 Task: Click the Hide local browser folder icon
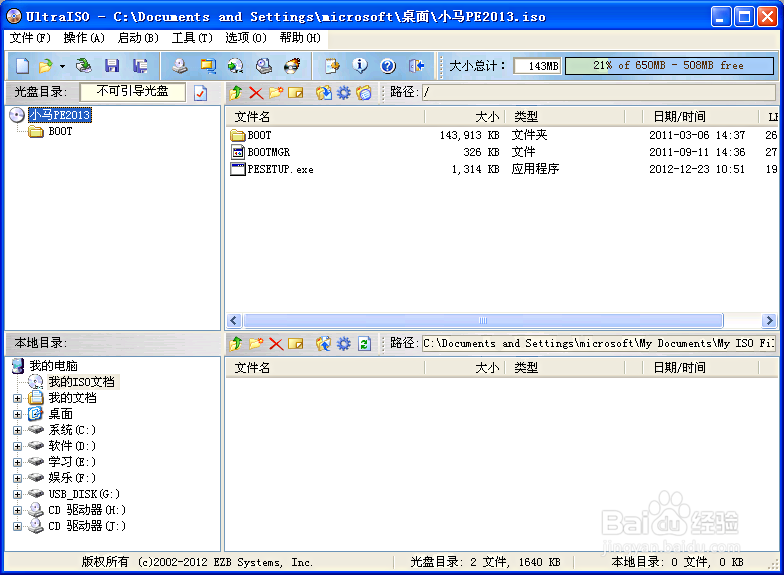364,92
